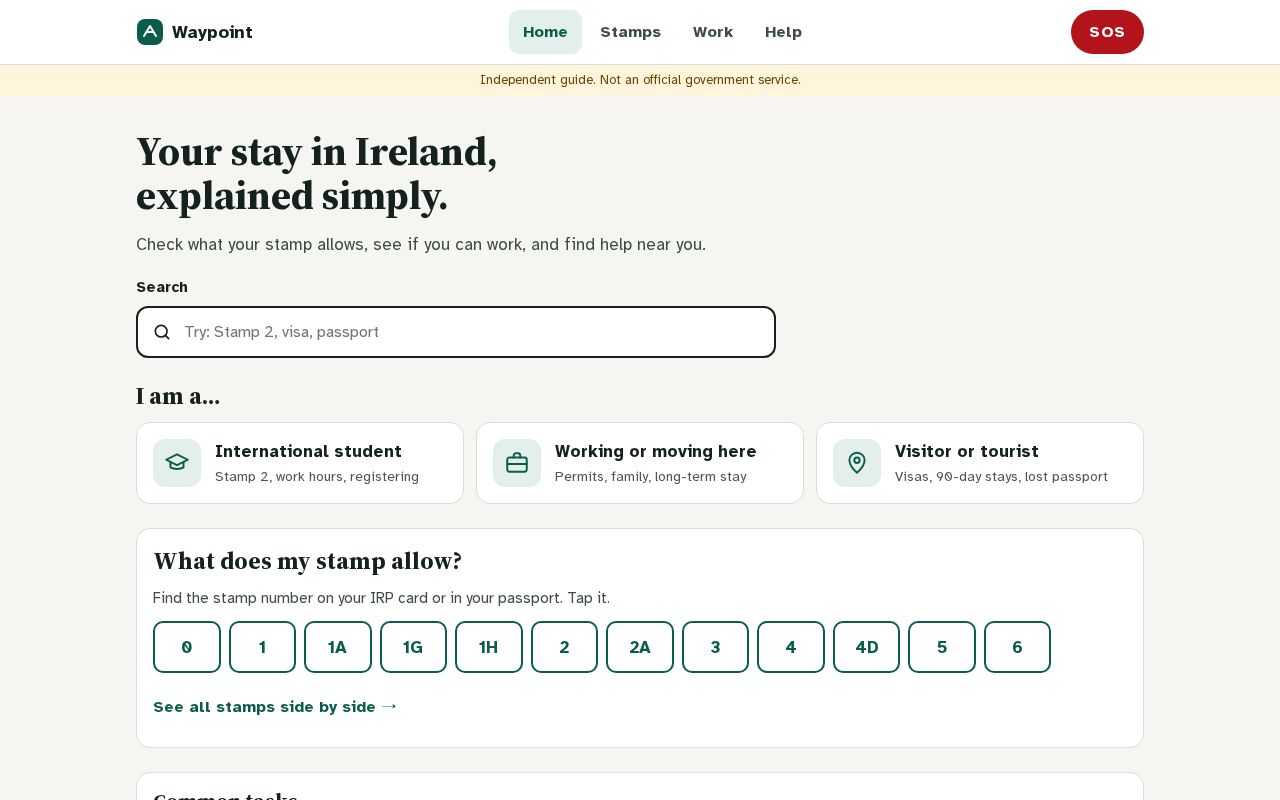This screenshot has width=1280, height=800.
Task: Click 'Stamp 2, work hours, registering' text
Action: [317, 477]
